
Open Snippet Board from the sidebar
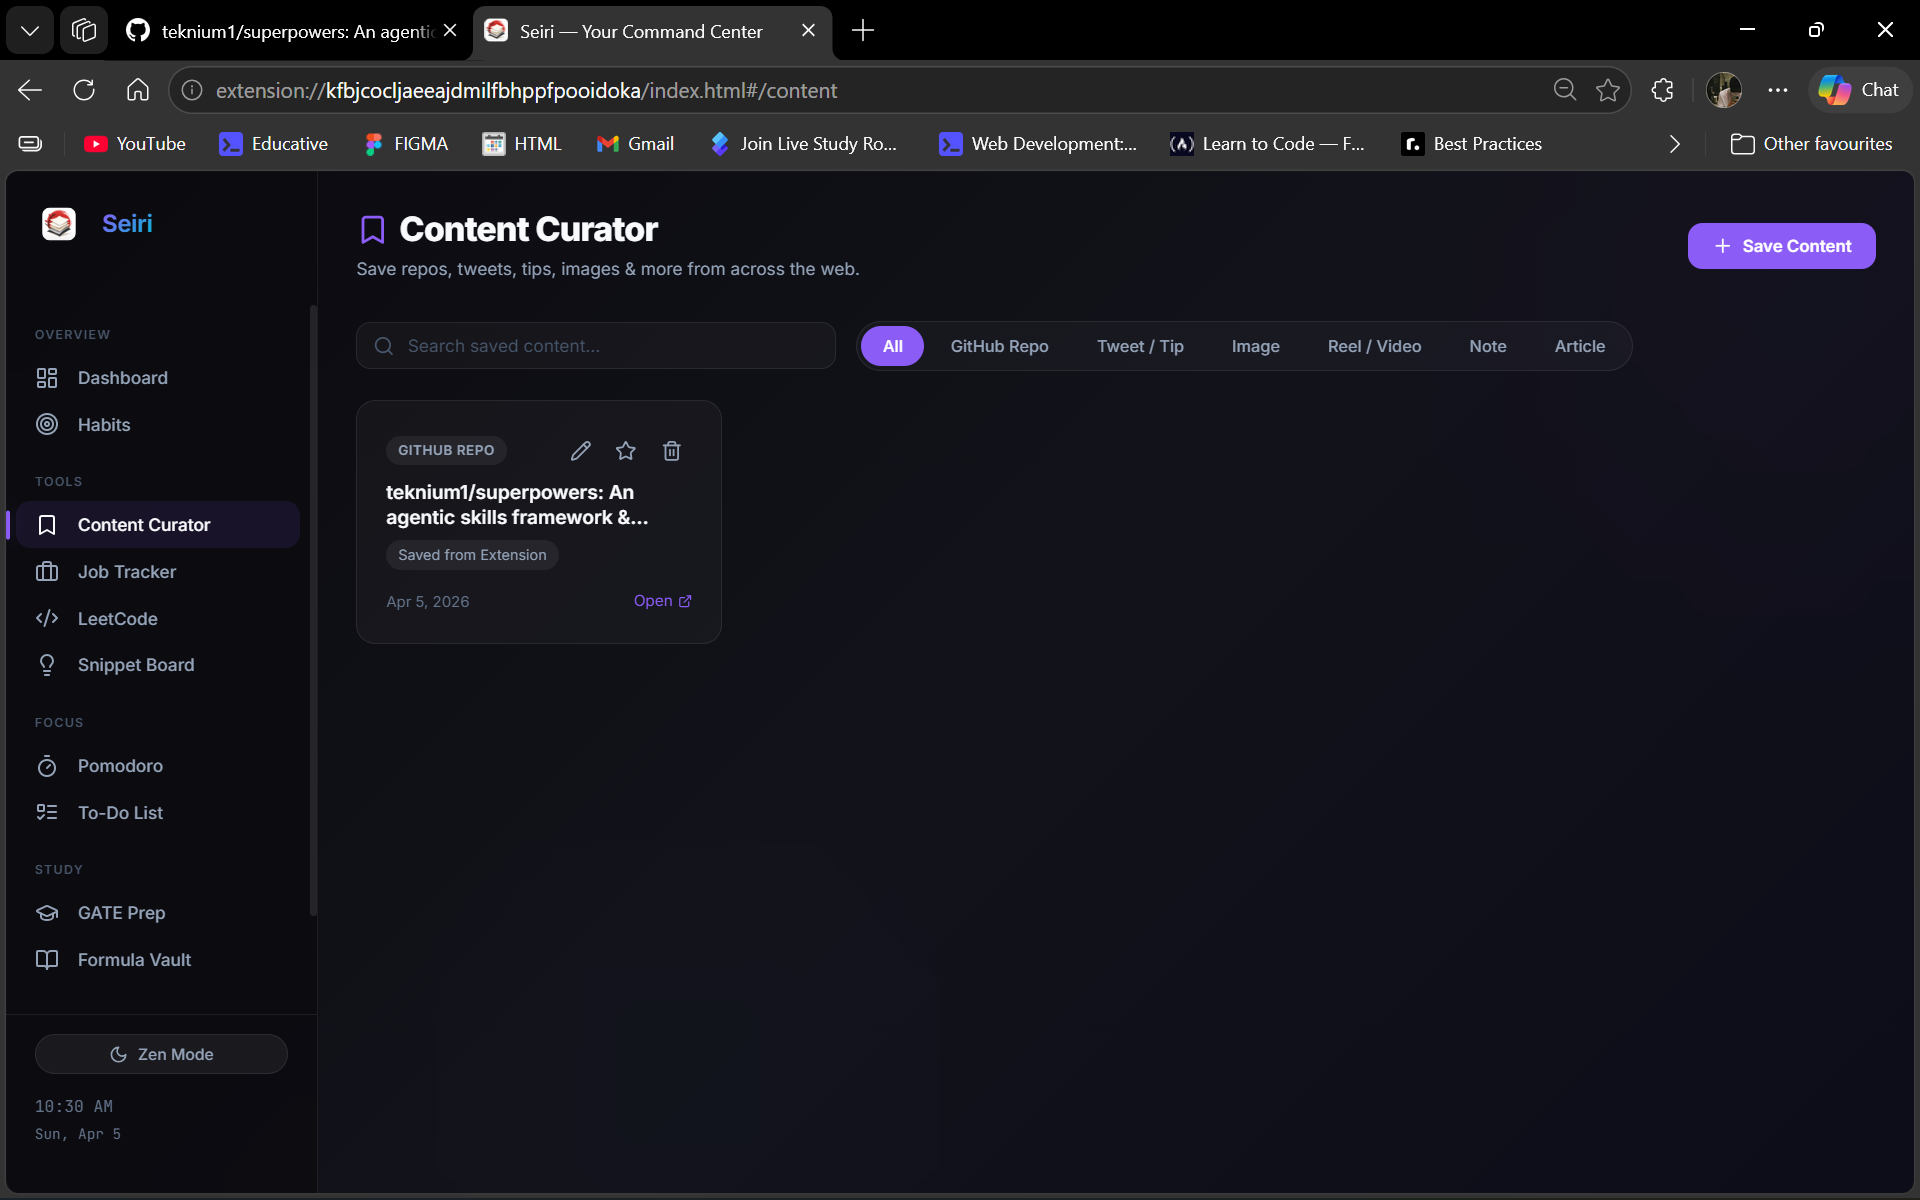(x=135, y=665)
